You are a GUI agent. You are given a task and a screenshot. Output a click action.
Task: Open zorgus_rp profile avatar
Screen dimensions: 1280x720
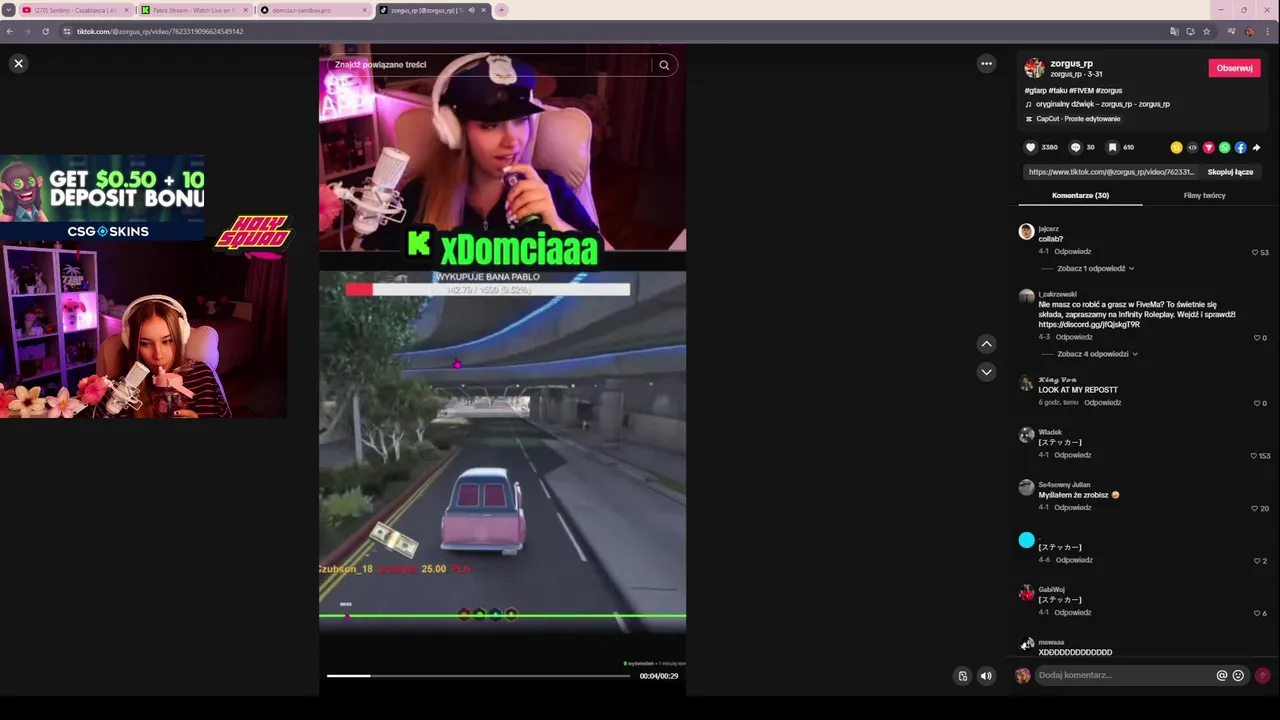(x=1034, y=68)
